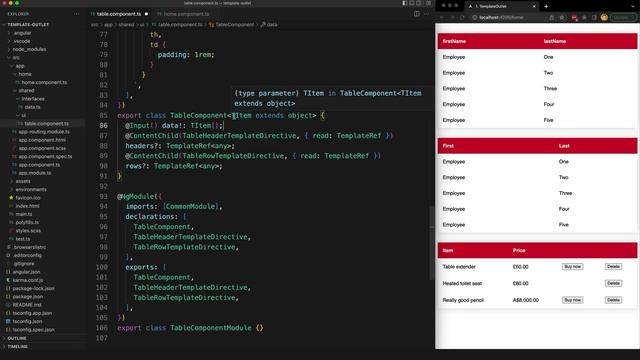Open app.module.ts file

(34, 173)
